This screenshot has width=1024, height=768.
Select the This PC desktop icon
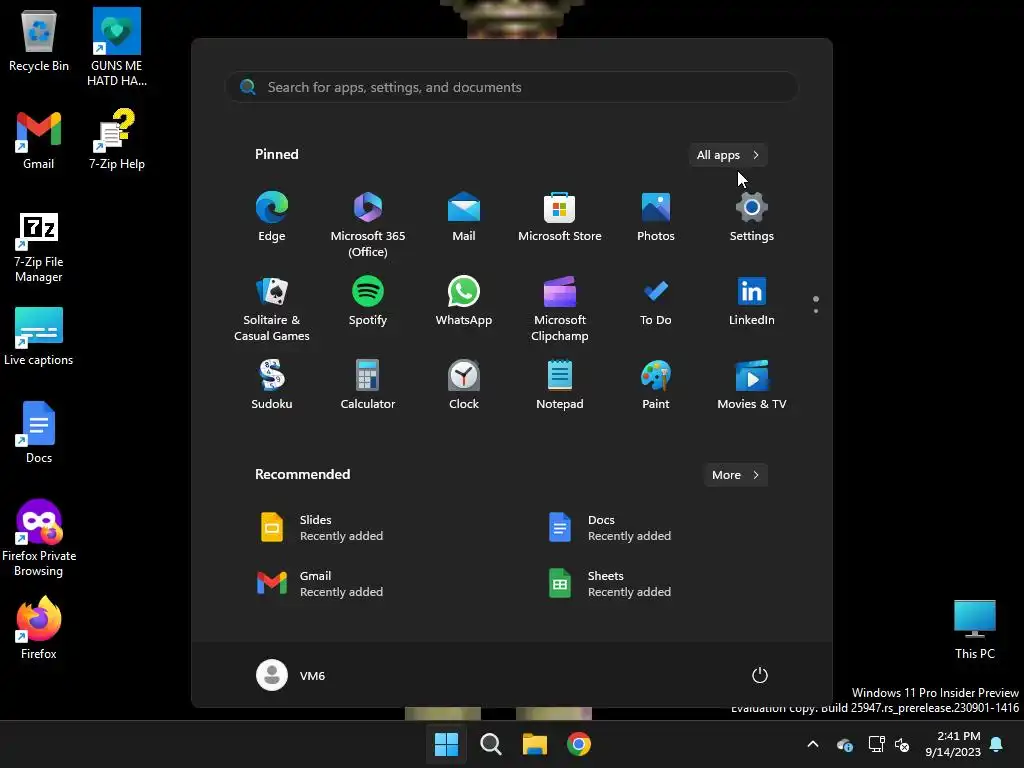click(x=975, y=630)
